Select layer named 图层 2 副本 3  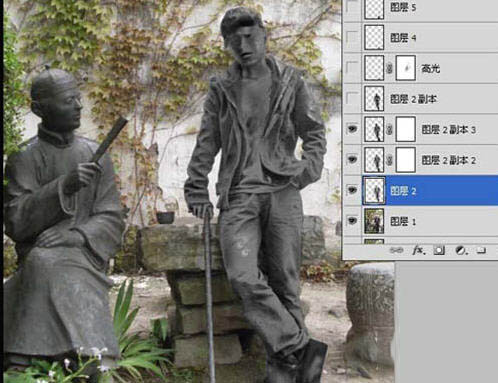tap(448, 130)
